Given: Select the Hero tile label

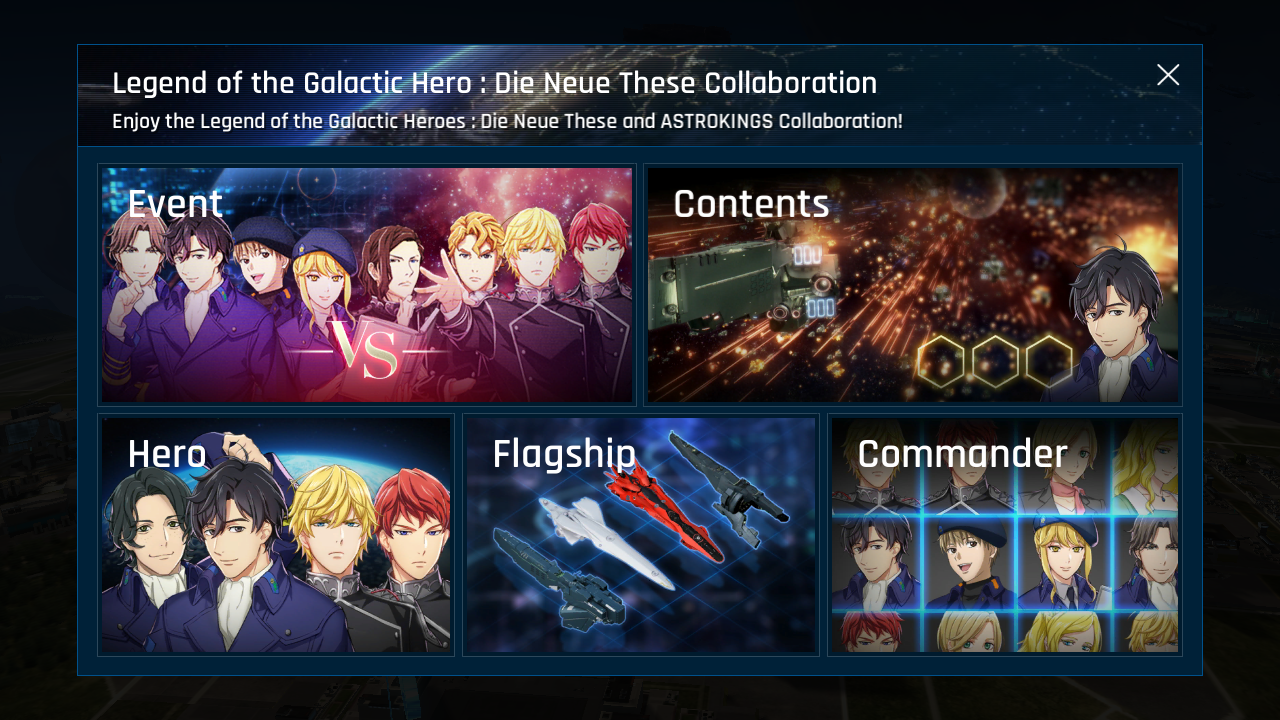Looking at the screenshot, I should [167, 455].
